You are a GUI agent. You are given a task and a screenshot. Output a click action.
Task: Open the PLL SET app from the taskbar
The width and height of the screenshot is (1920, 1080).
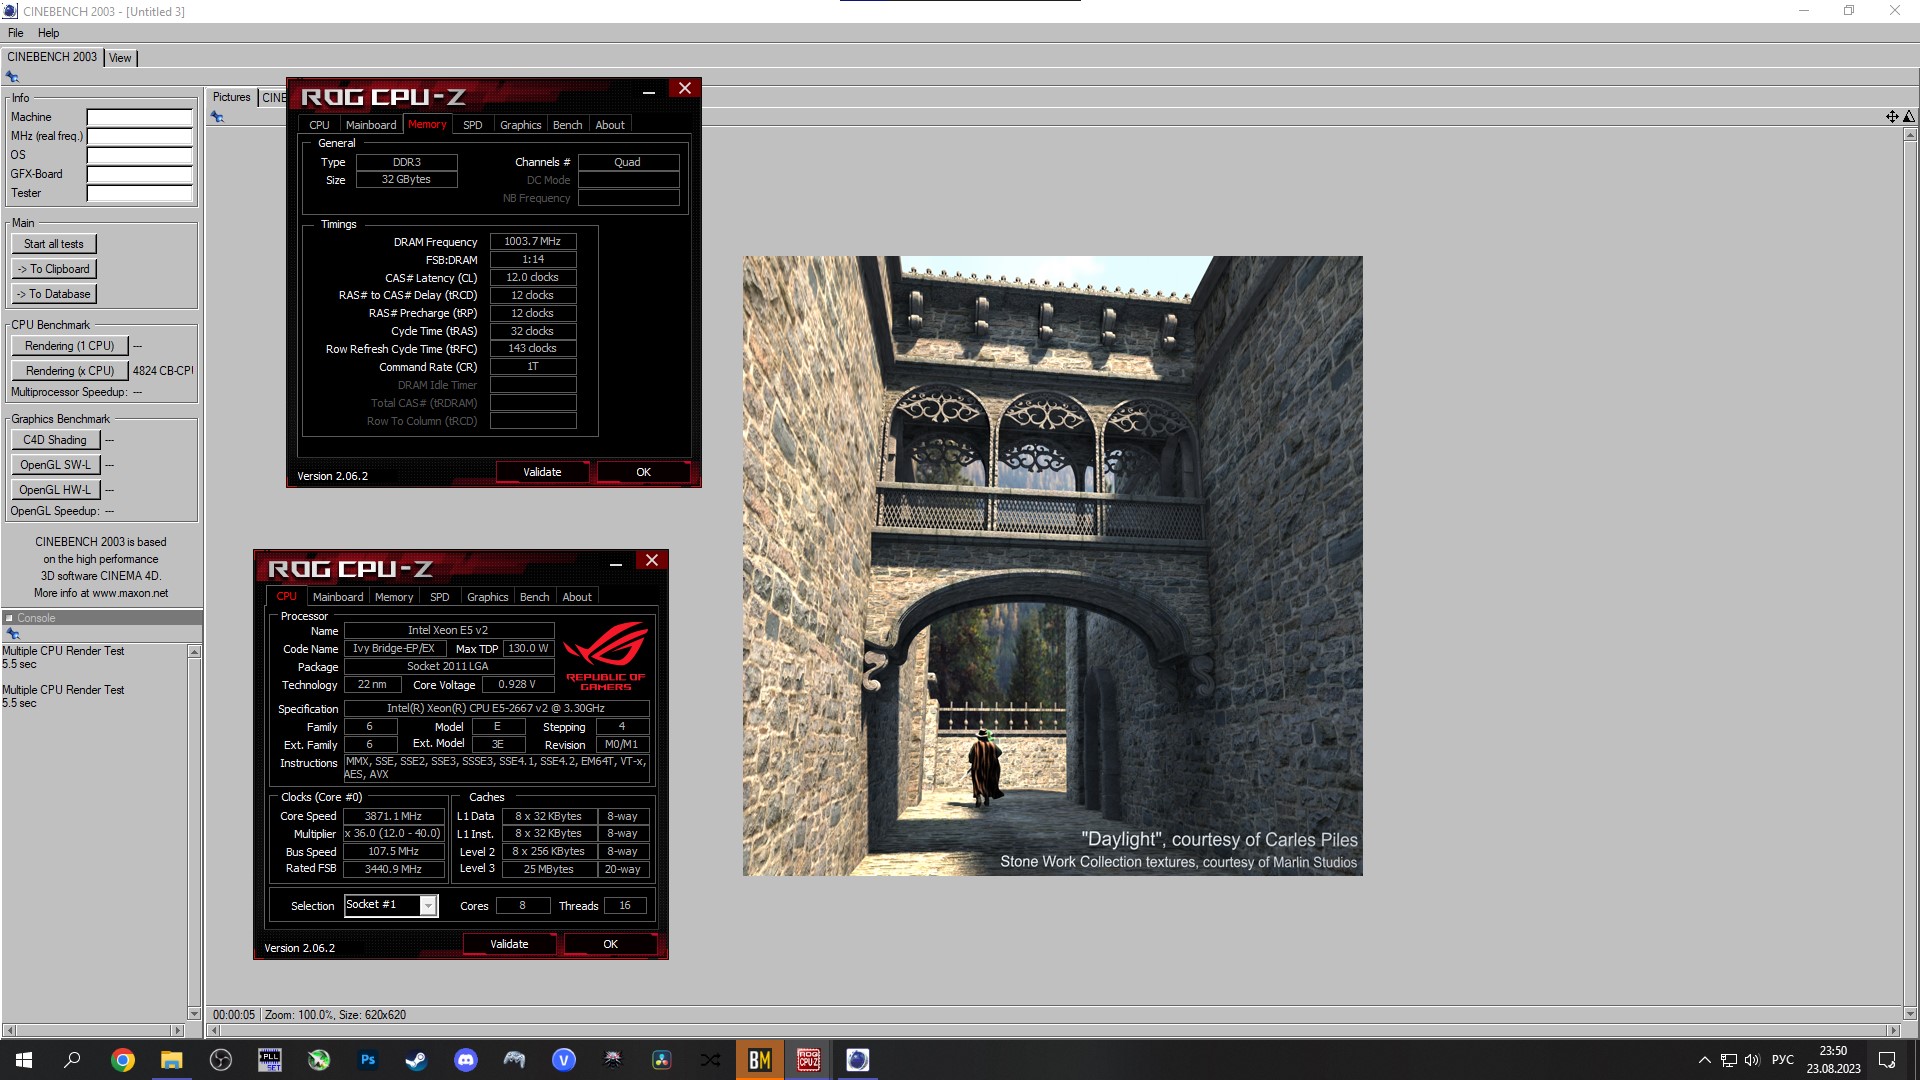point(269,1060)
